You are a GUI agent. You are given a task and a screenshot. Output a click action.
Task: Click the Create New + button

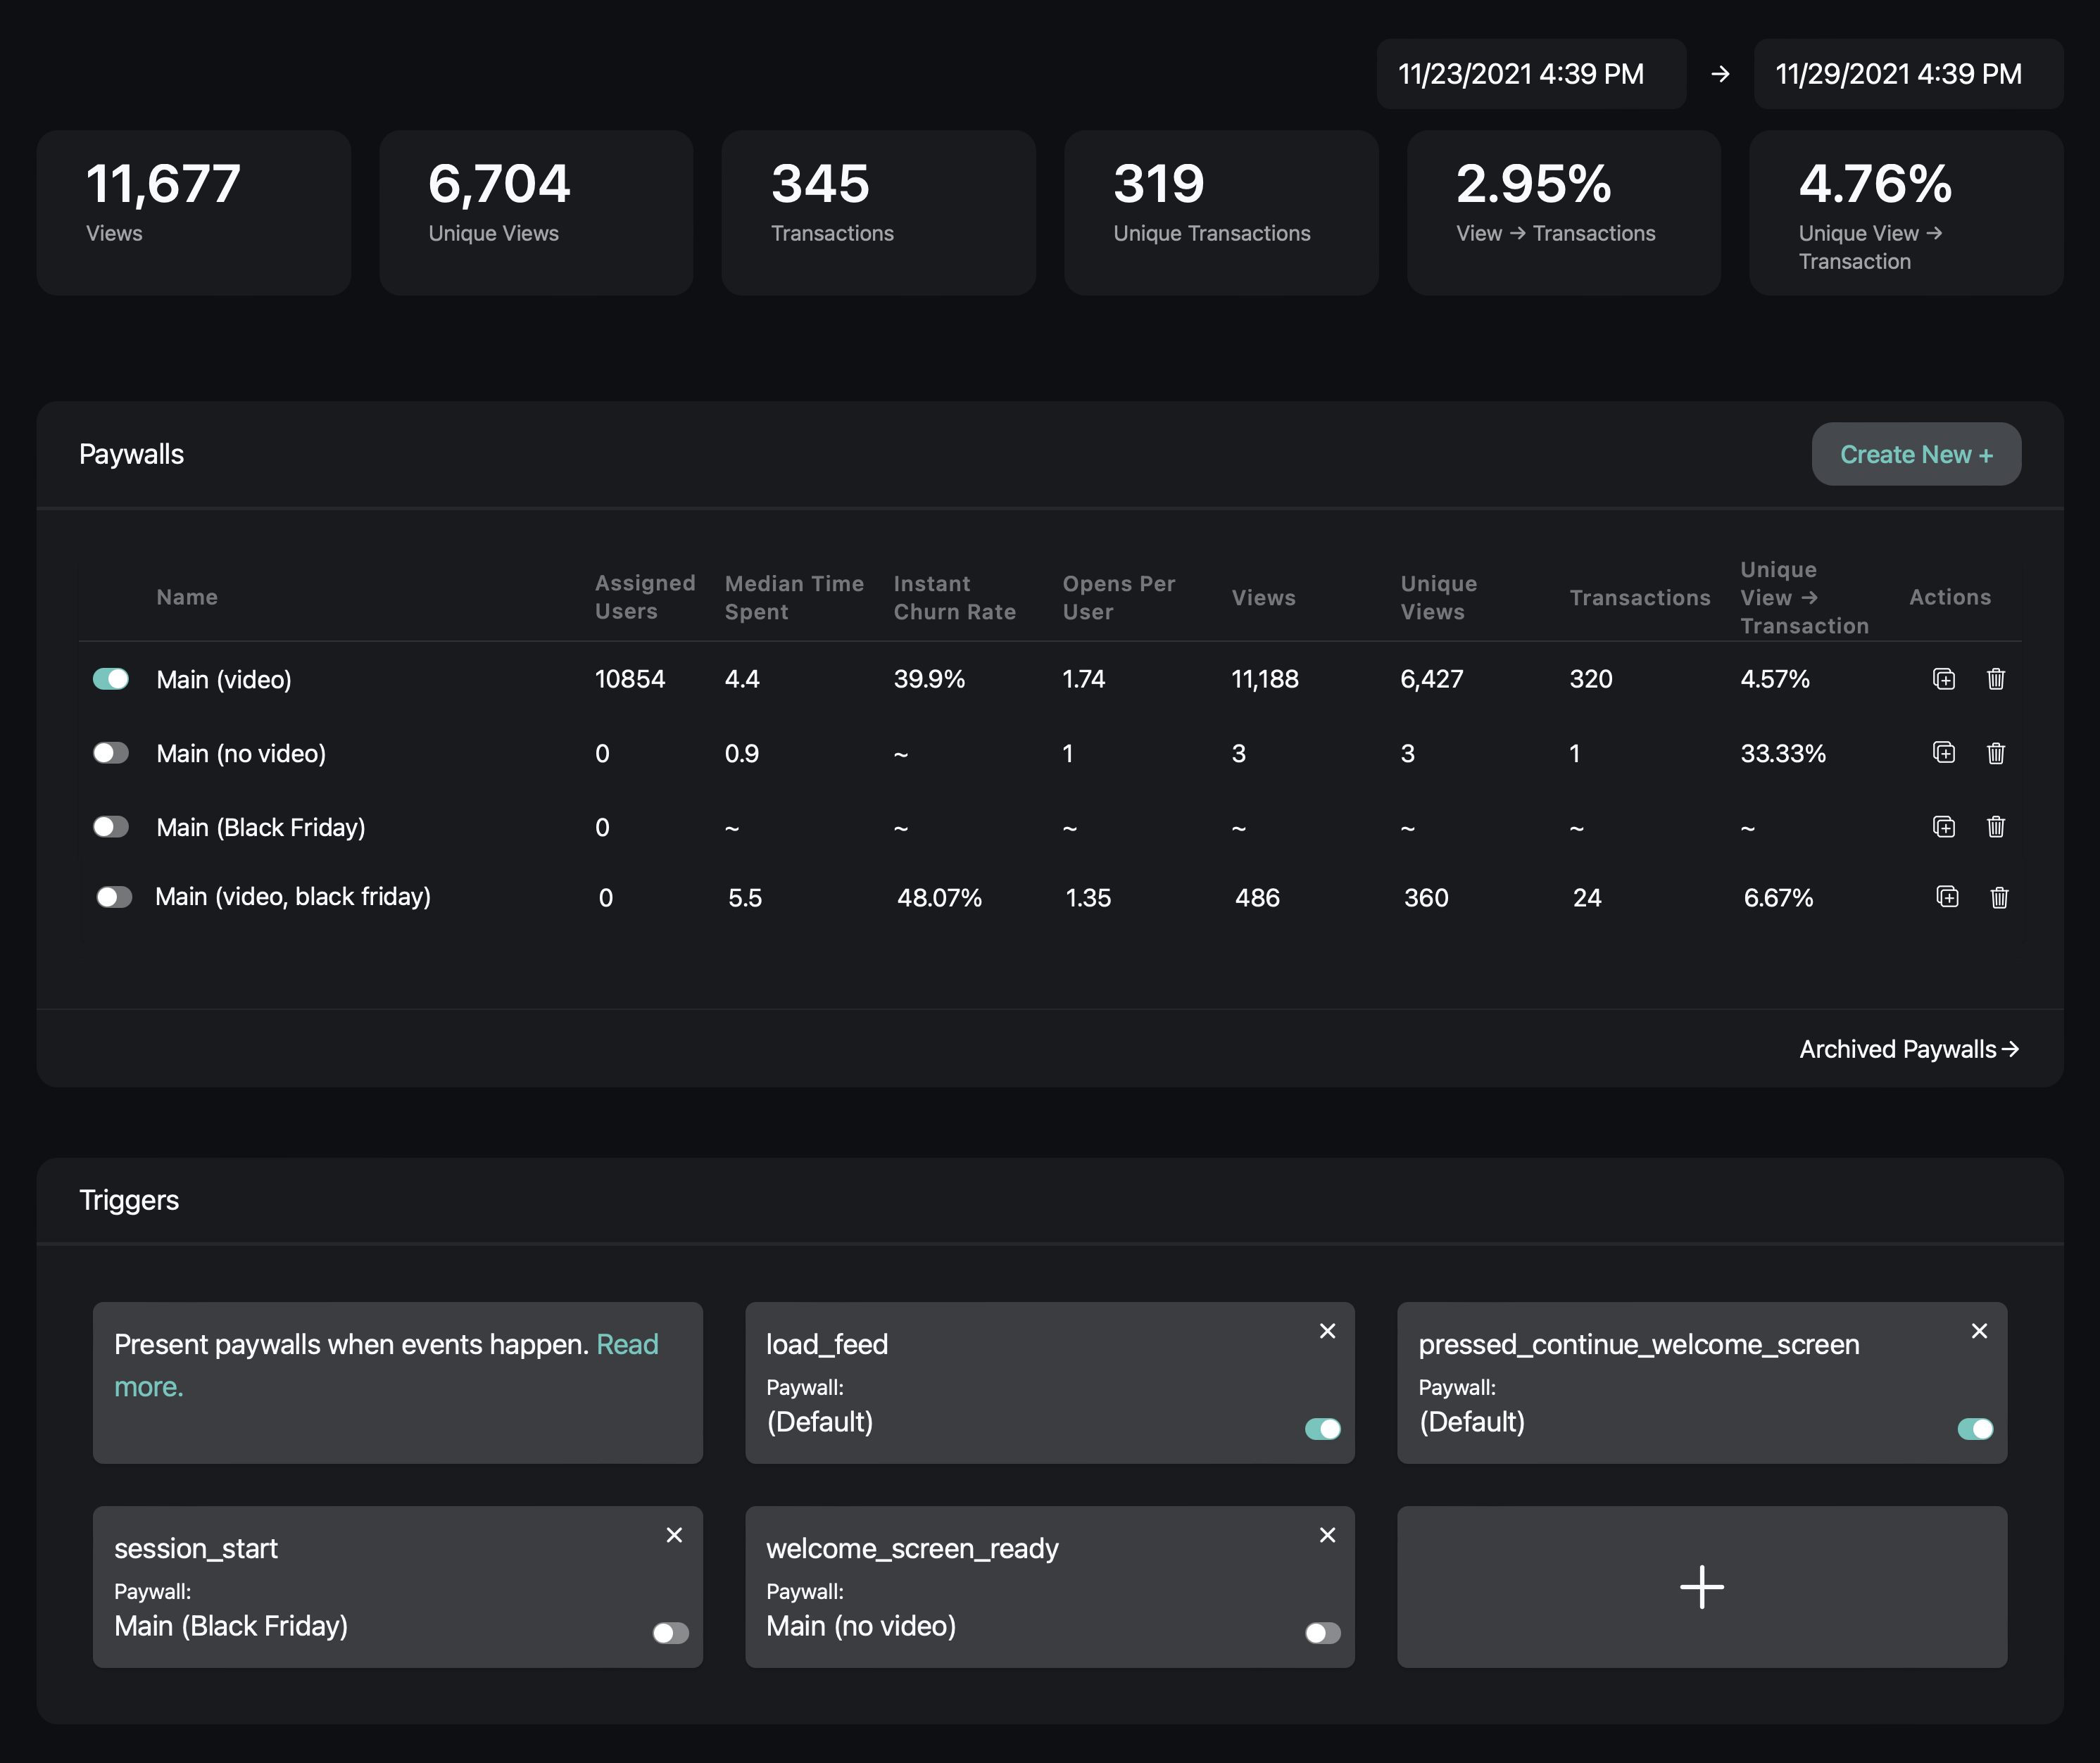(x=1916, y=454)
